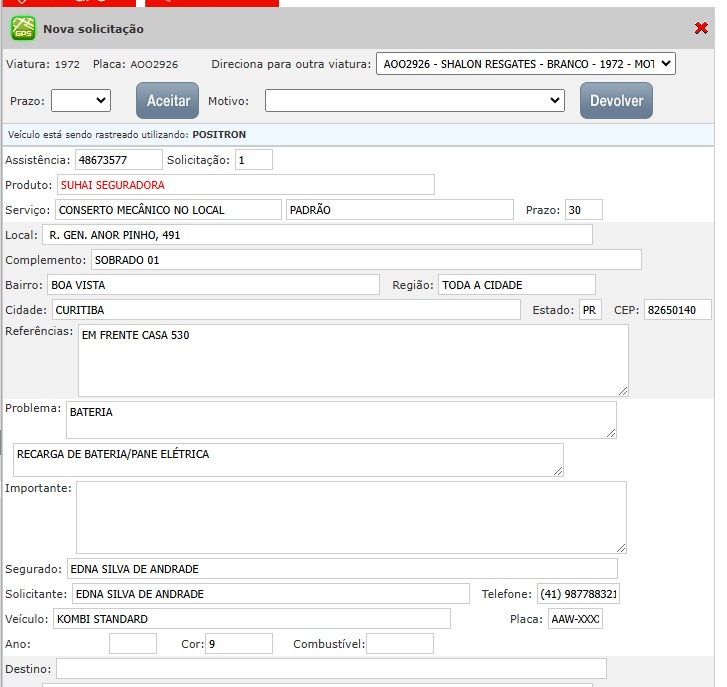Select the Complemento field SOBRADO 01

coord(365,260)
